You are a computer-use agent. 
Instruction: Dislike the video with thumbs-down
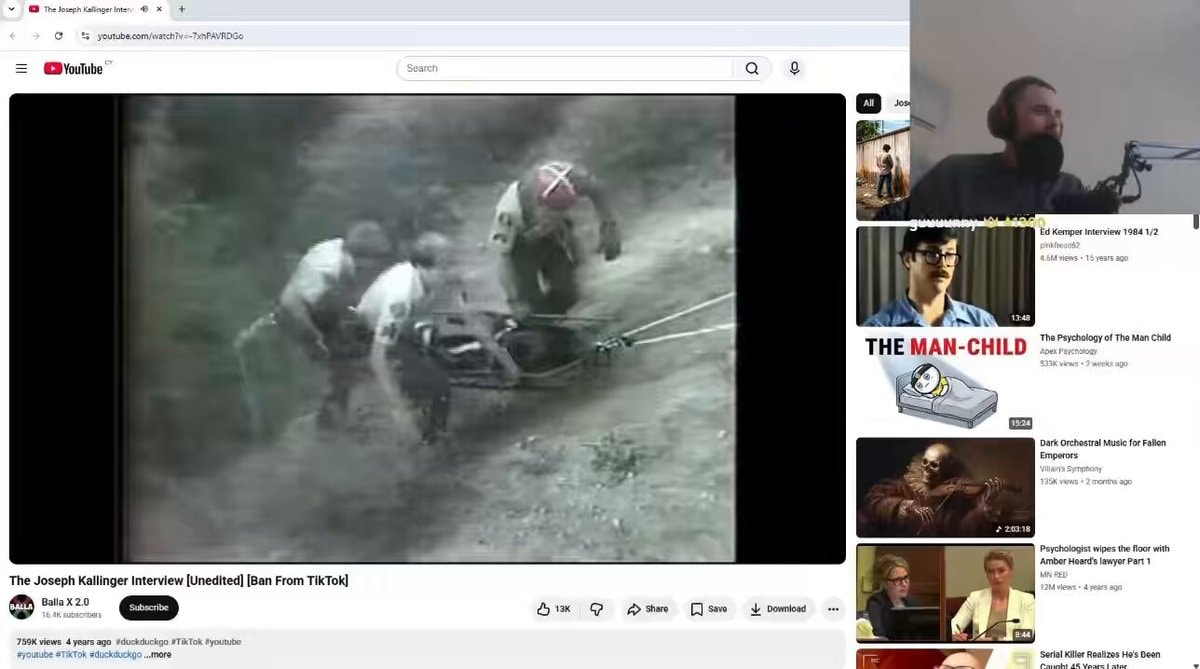click(596, 609)
